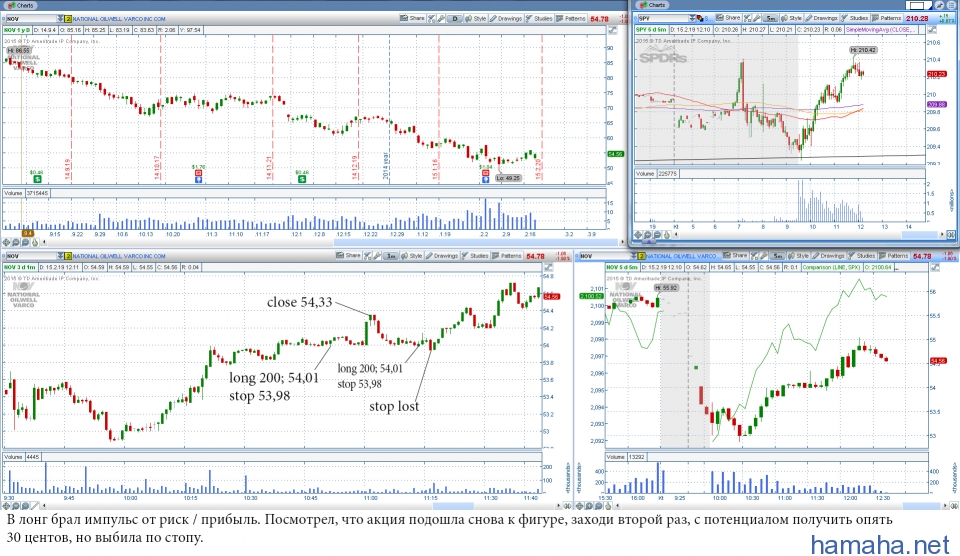Screen dimensions: 960x556
Task: Click the $1.04 dividend marker on daily chart
Action: pyautogui.click(x=485, y=172)
